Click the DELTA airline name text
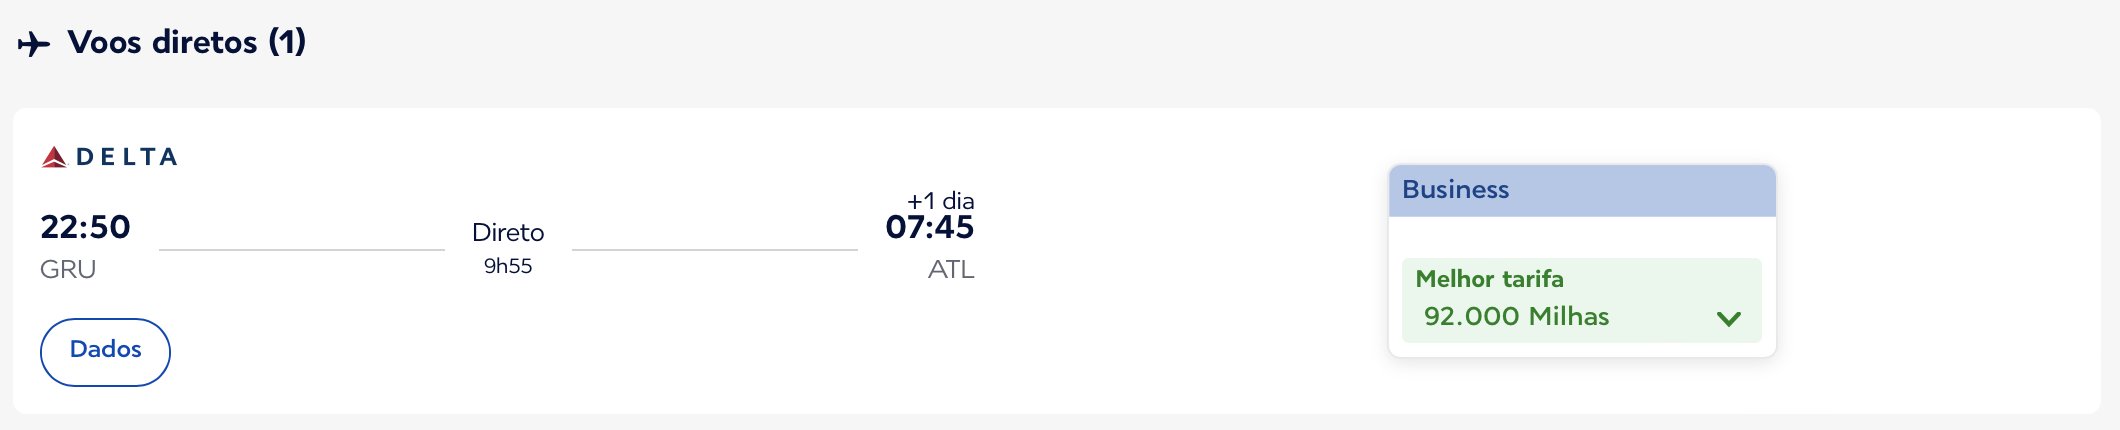Image resolution: width=2120 pixels, height=430 pixels. pos(127,157)
